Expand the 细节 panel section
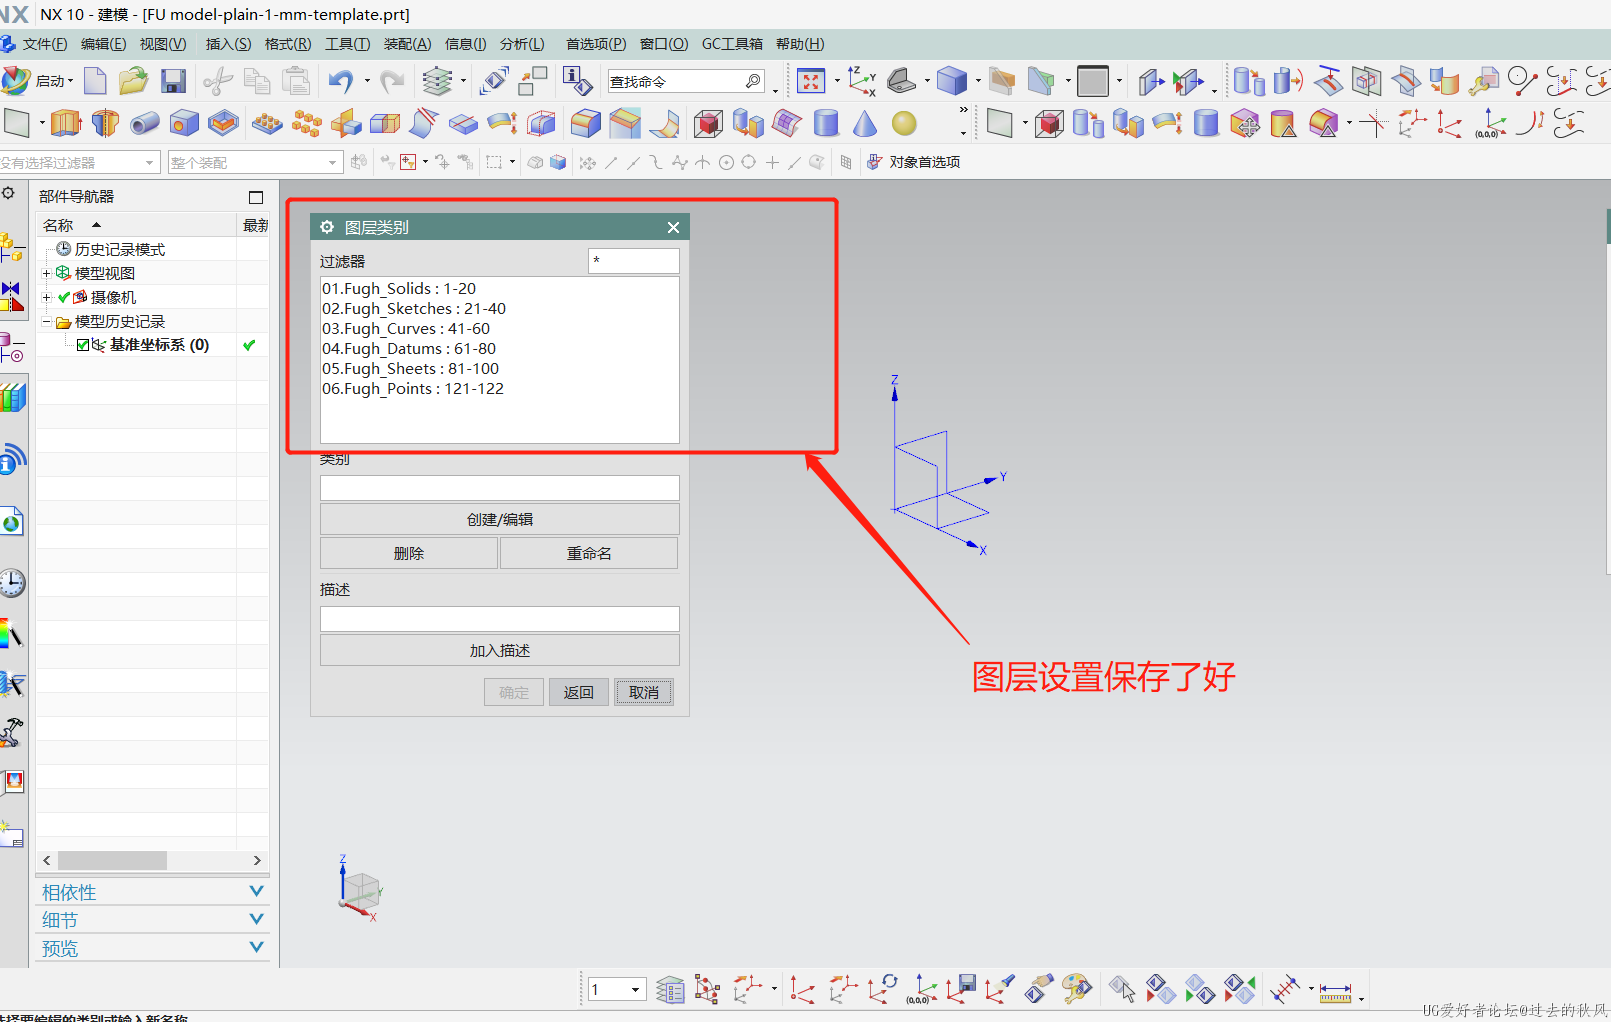The image size is (1611, 1022). point(152,920)
